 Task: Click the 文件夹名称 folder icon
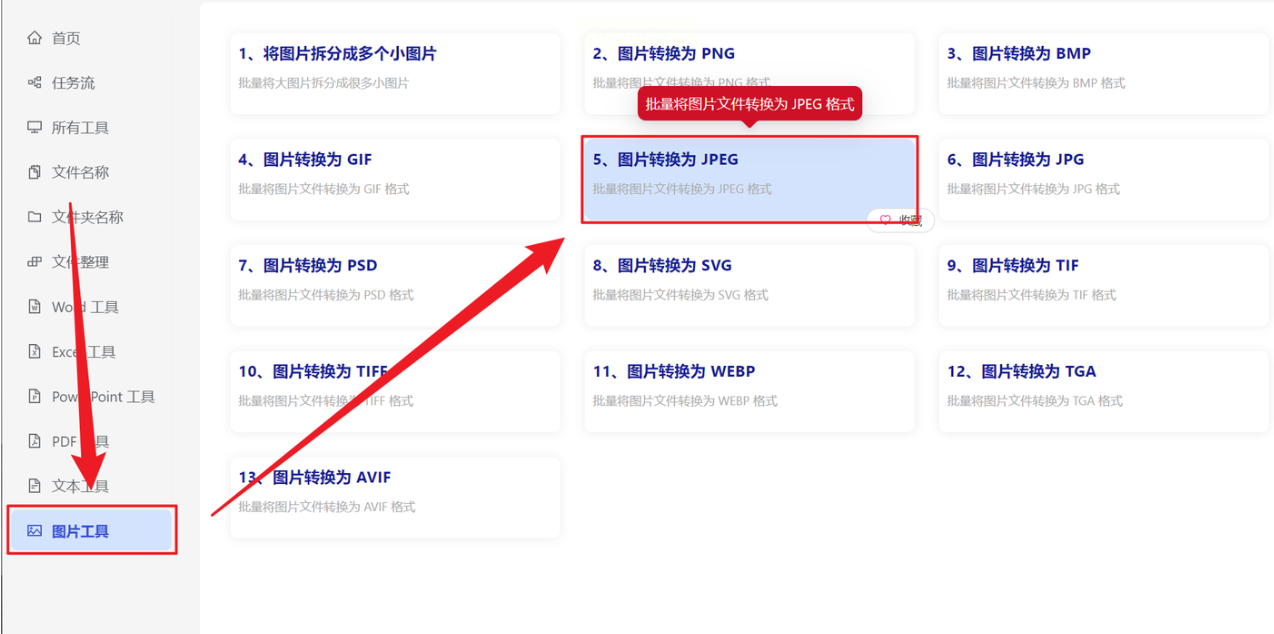coord(35,217)
